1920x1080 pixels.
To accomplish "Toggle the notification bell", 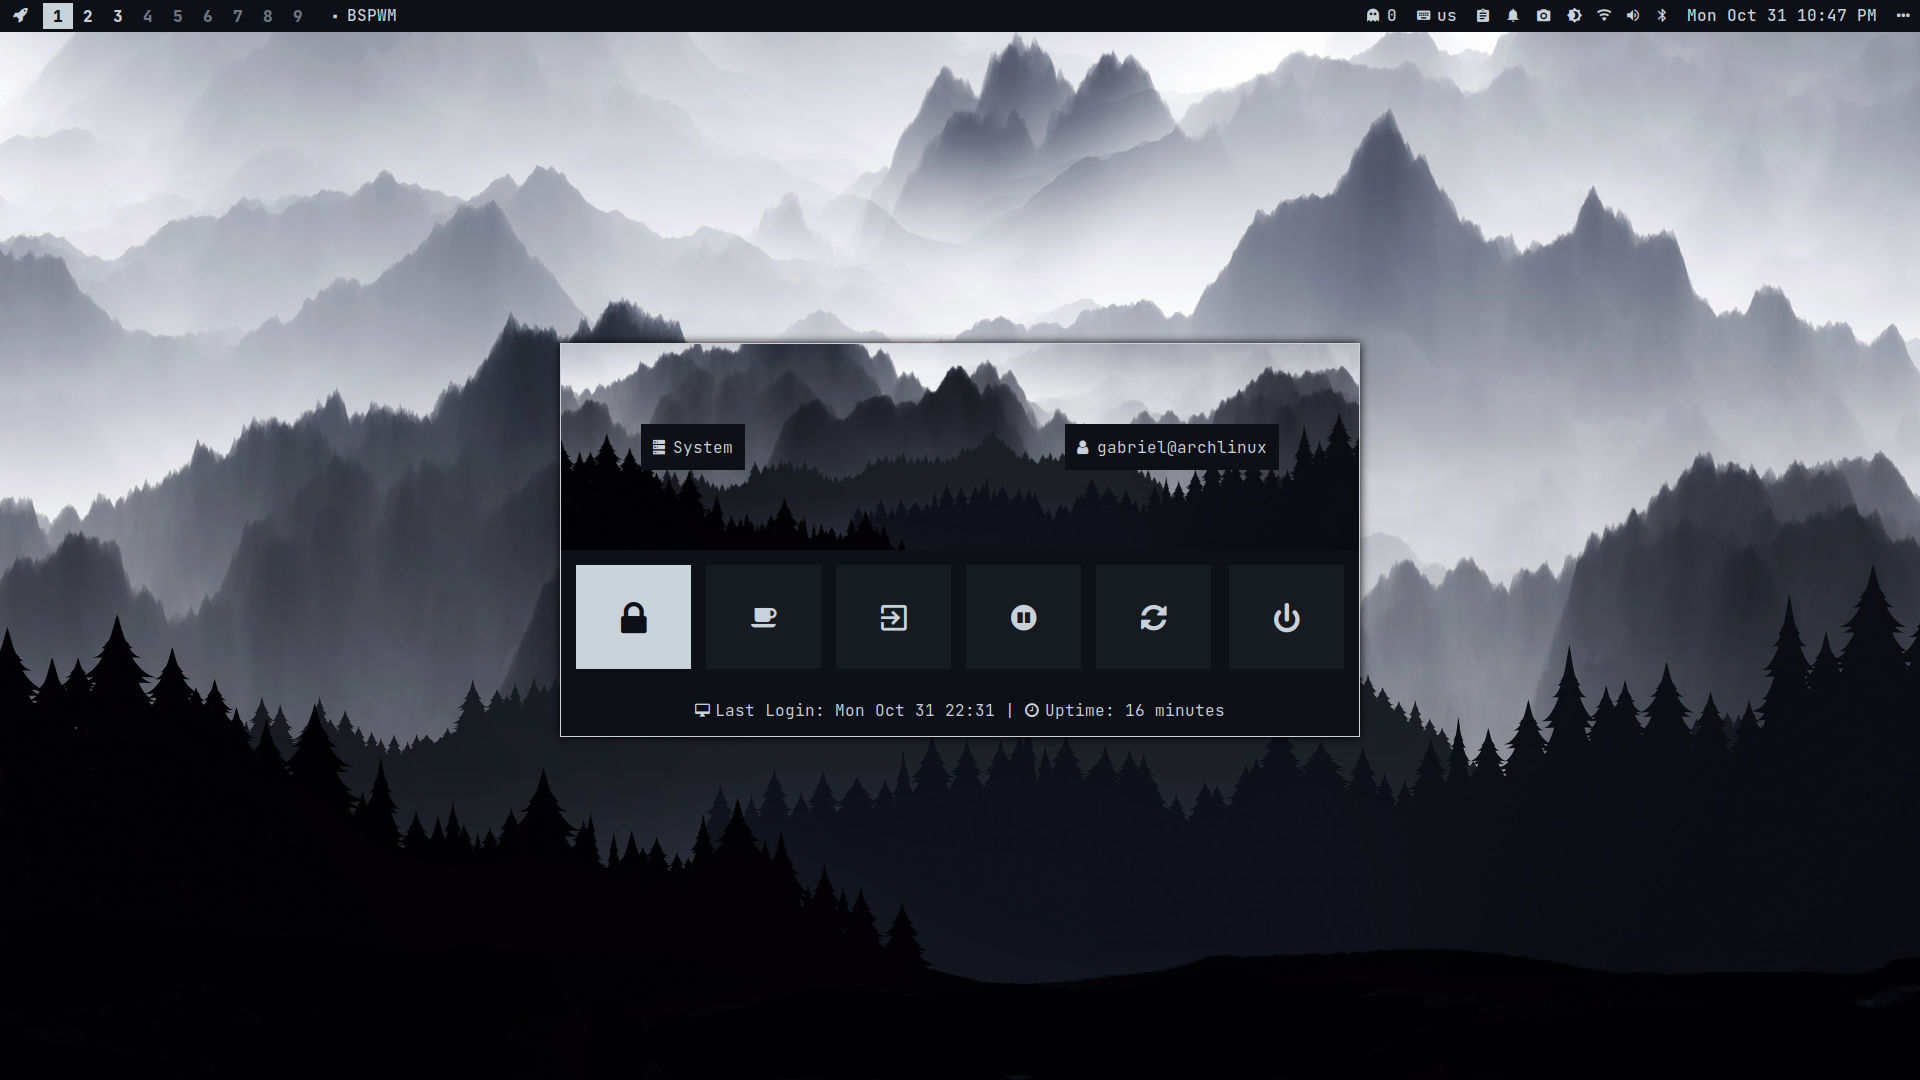I will click(x=1513, y=15).
